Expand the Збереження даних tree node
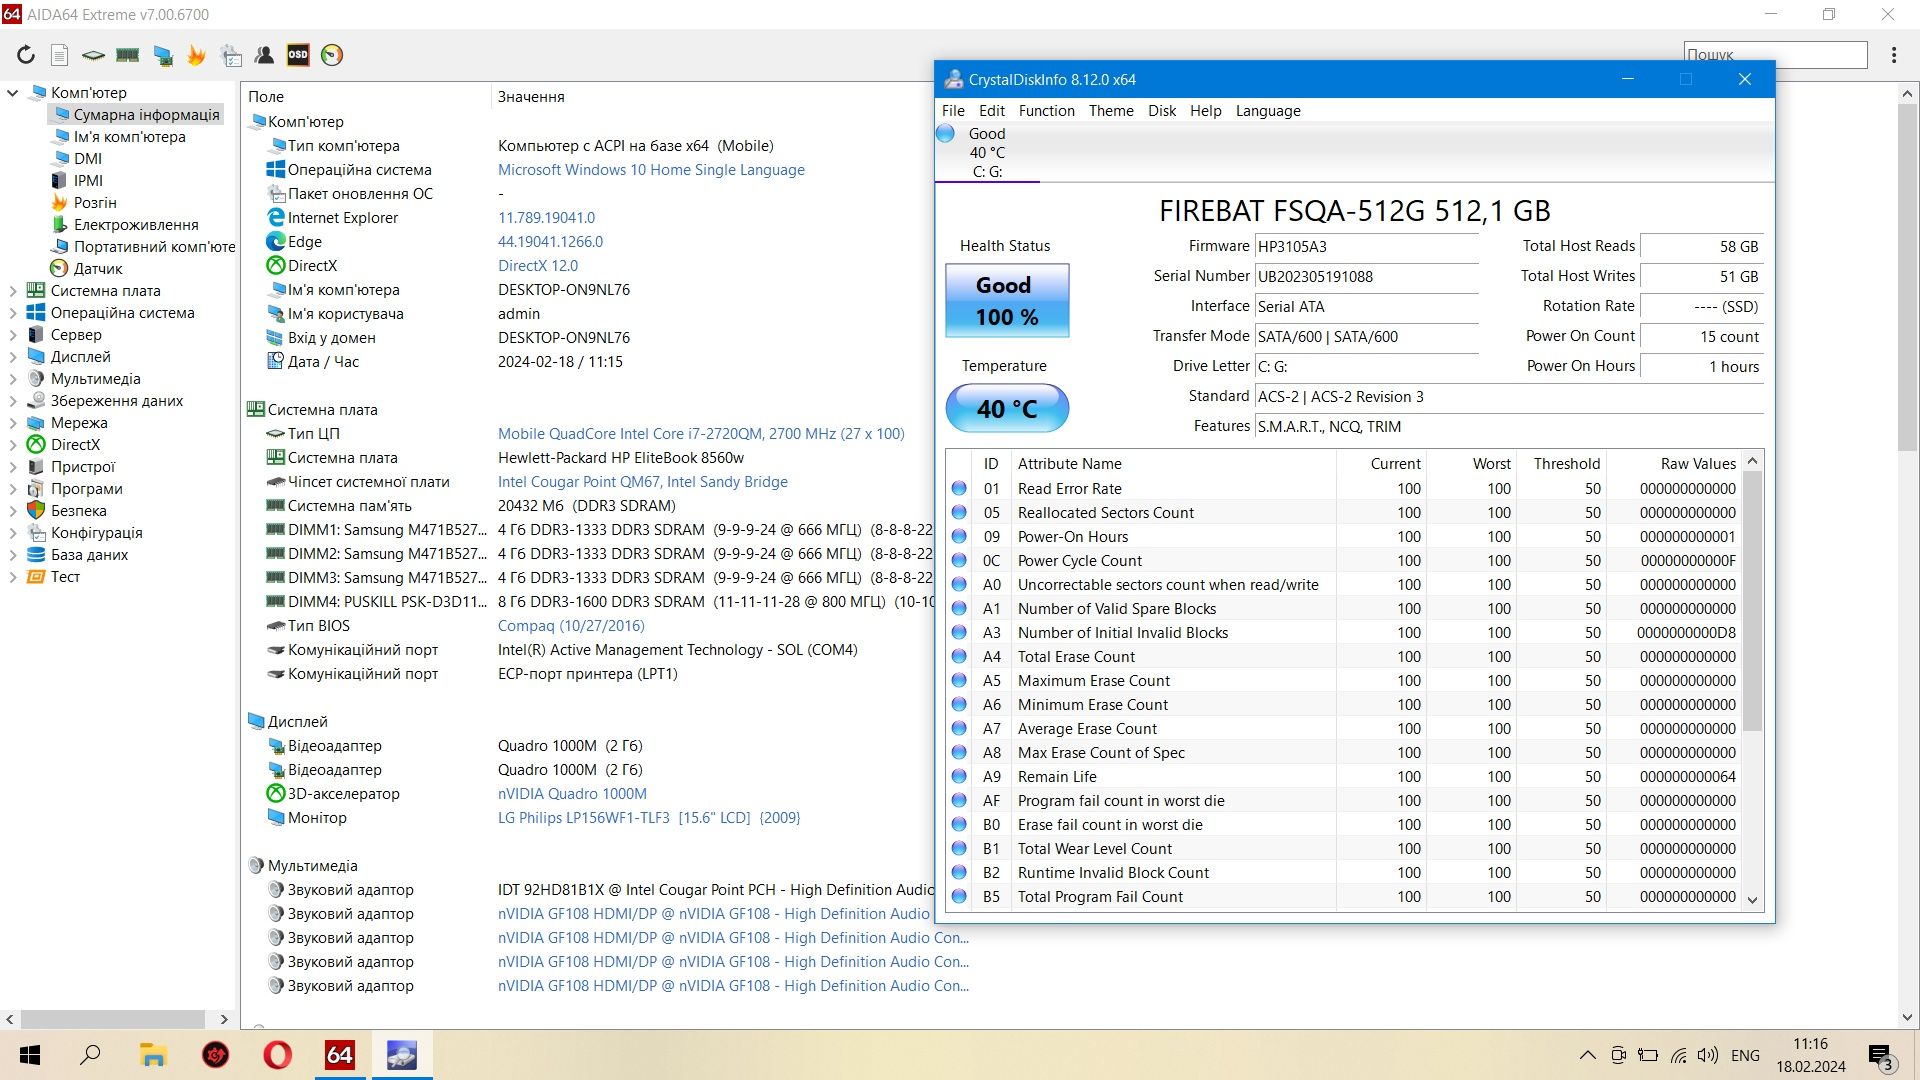This screenshot has width=1920, height=1080. 13,400
